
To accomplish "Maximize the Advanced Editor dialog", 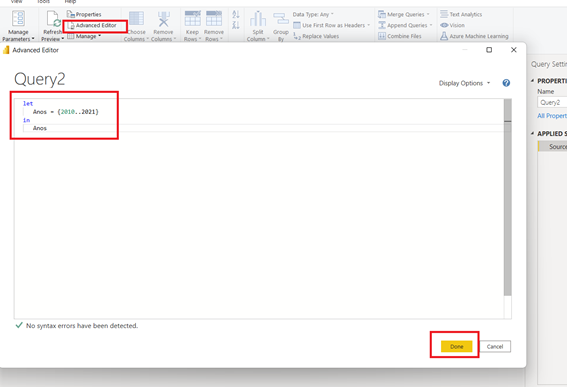I will click(489, 50).
